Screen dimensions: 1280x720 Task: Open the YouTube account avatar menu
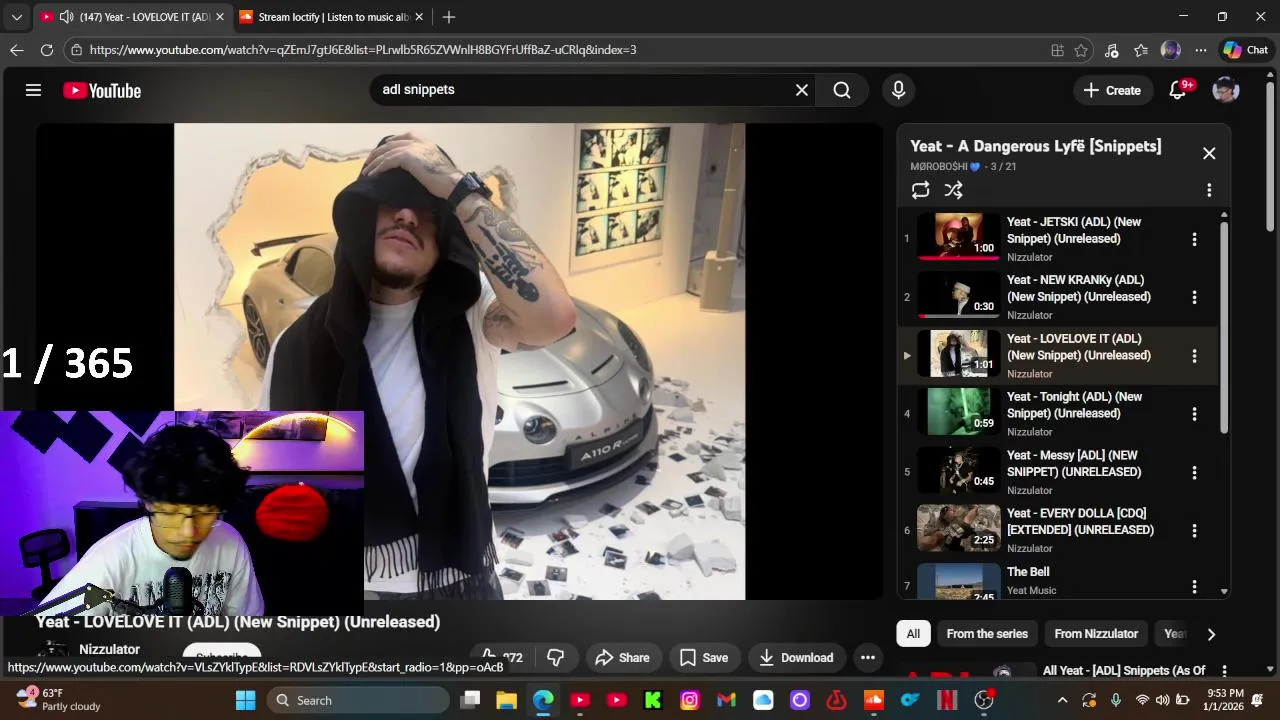click(x=1226, y=90)
